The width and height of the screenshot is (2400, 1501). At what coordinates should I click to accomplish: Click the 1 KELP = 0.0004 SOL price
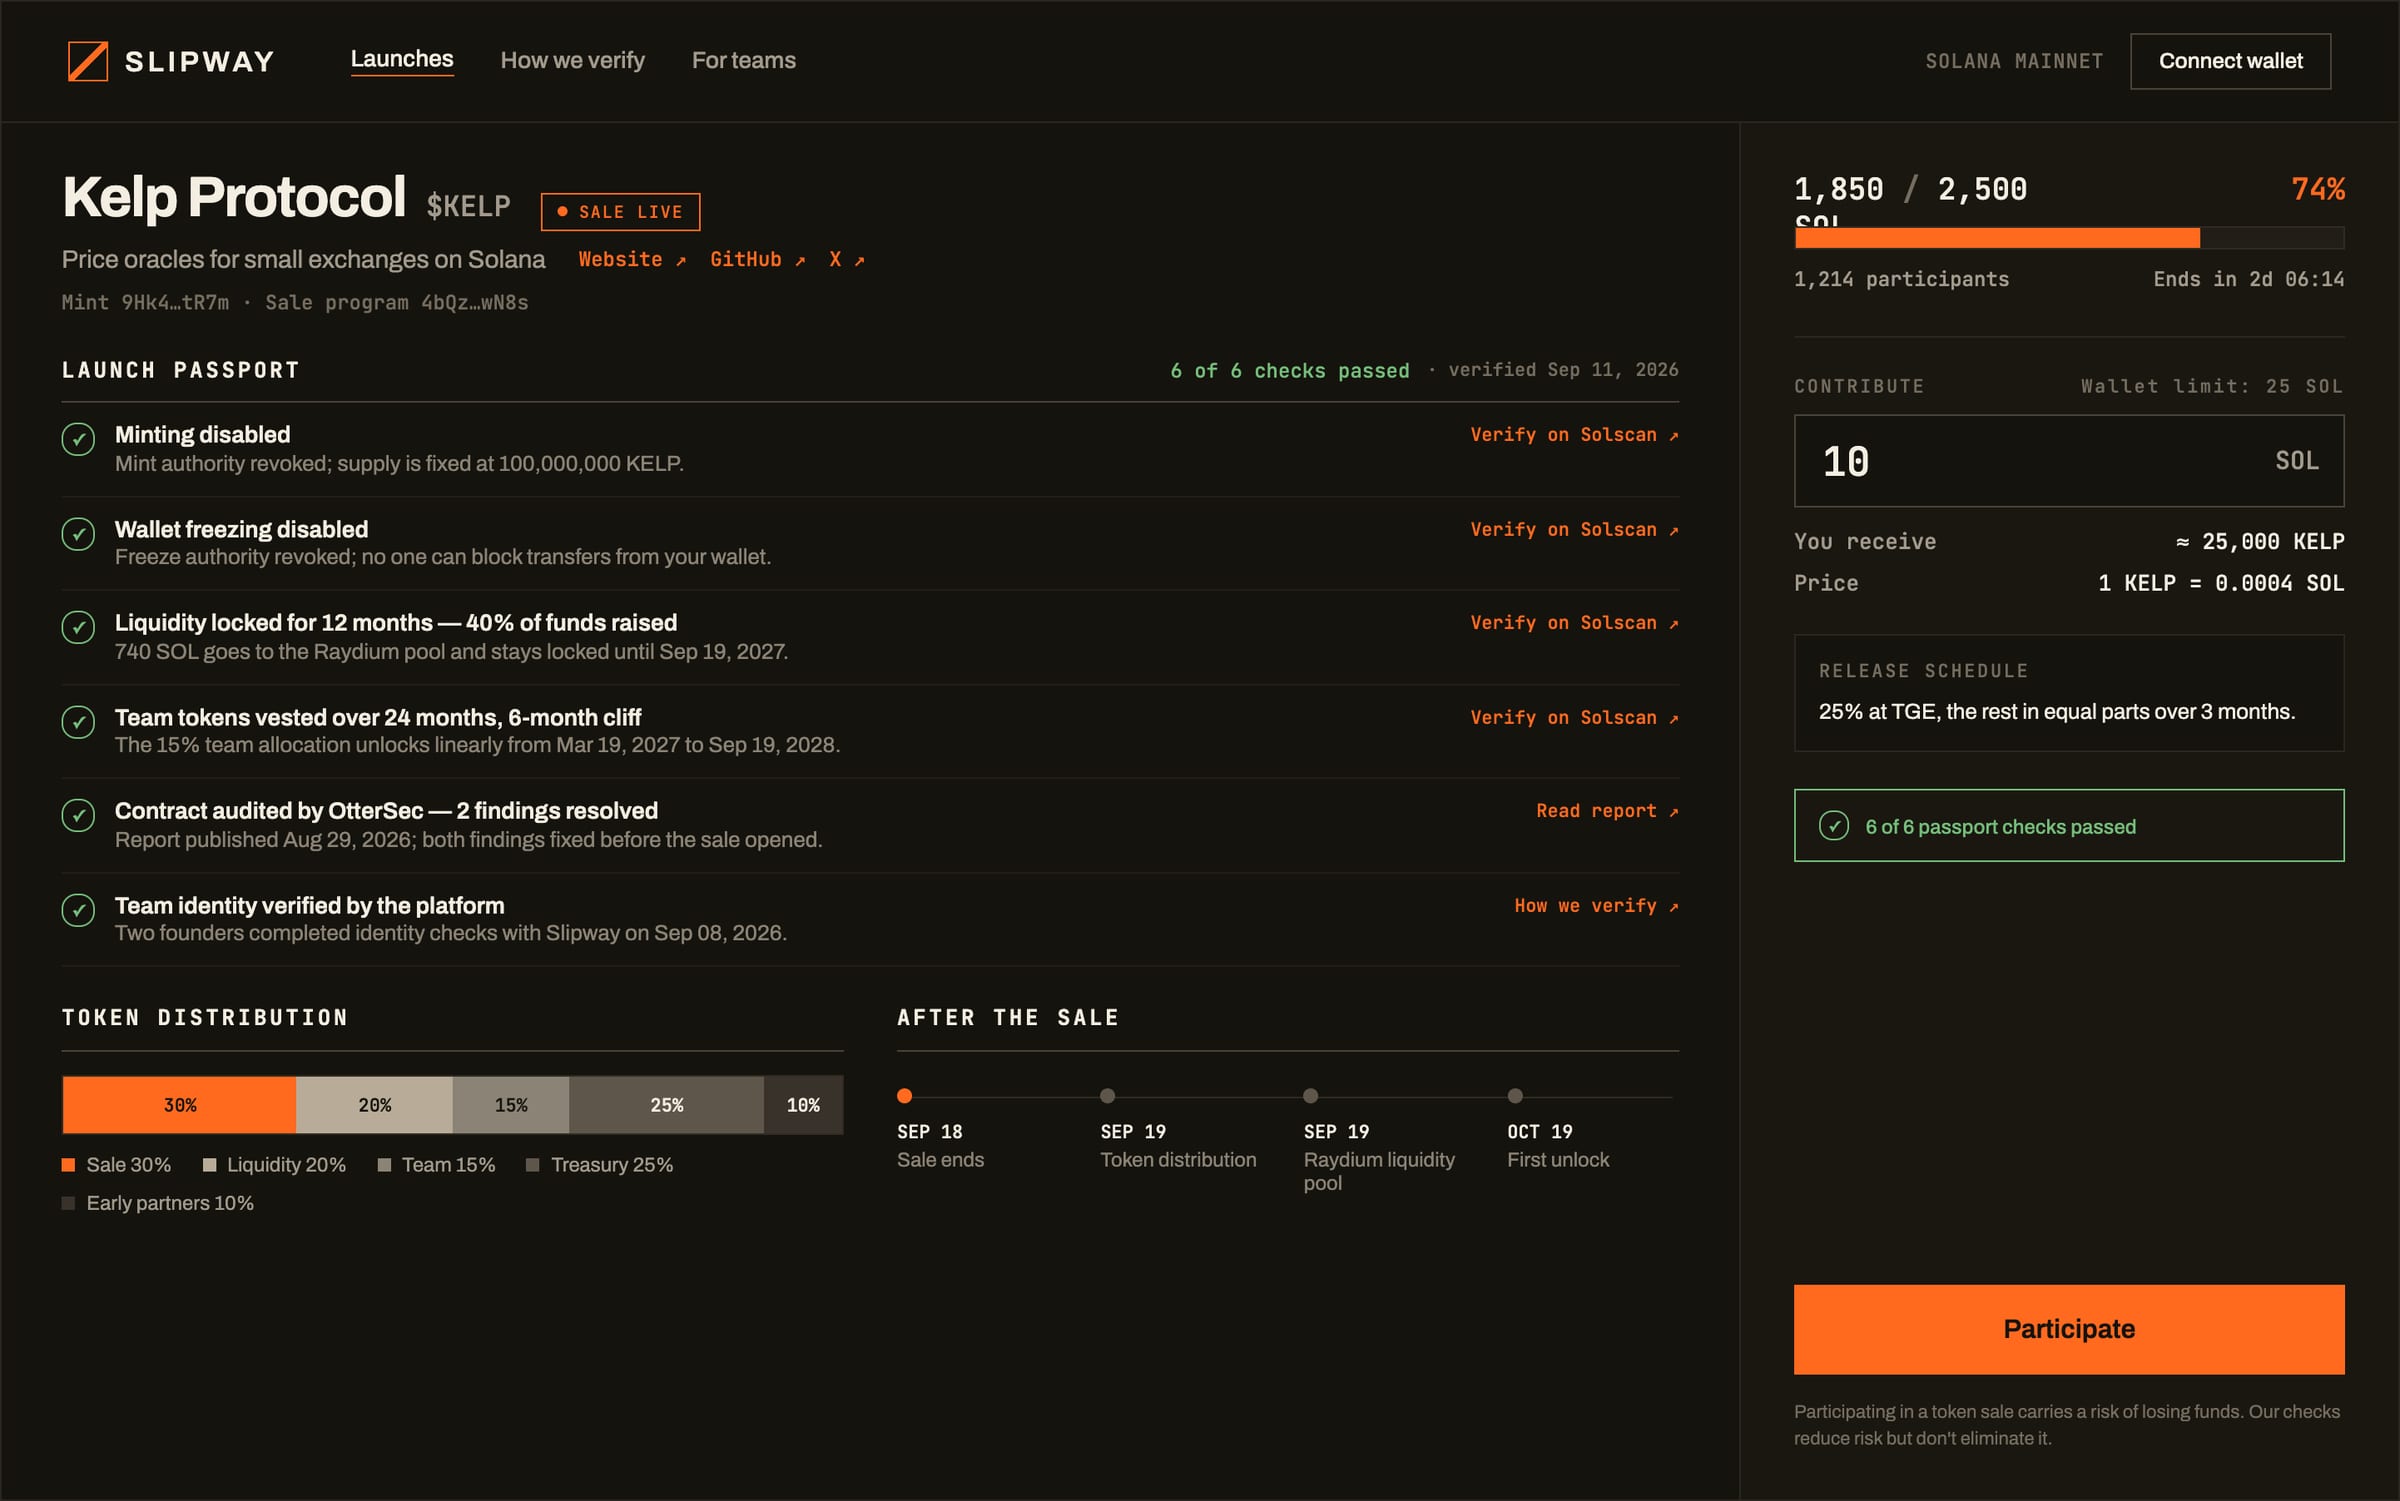point(2220,584)
